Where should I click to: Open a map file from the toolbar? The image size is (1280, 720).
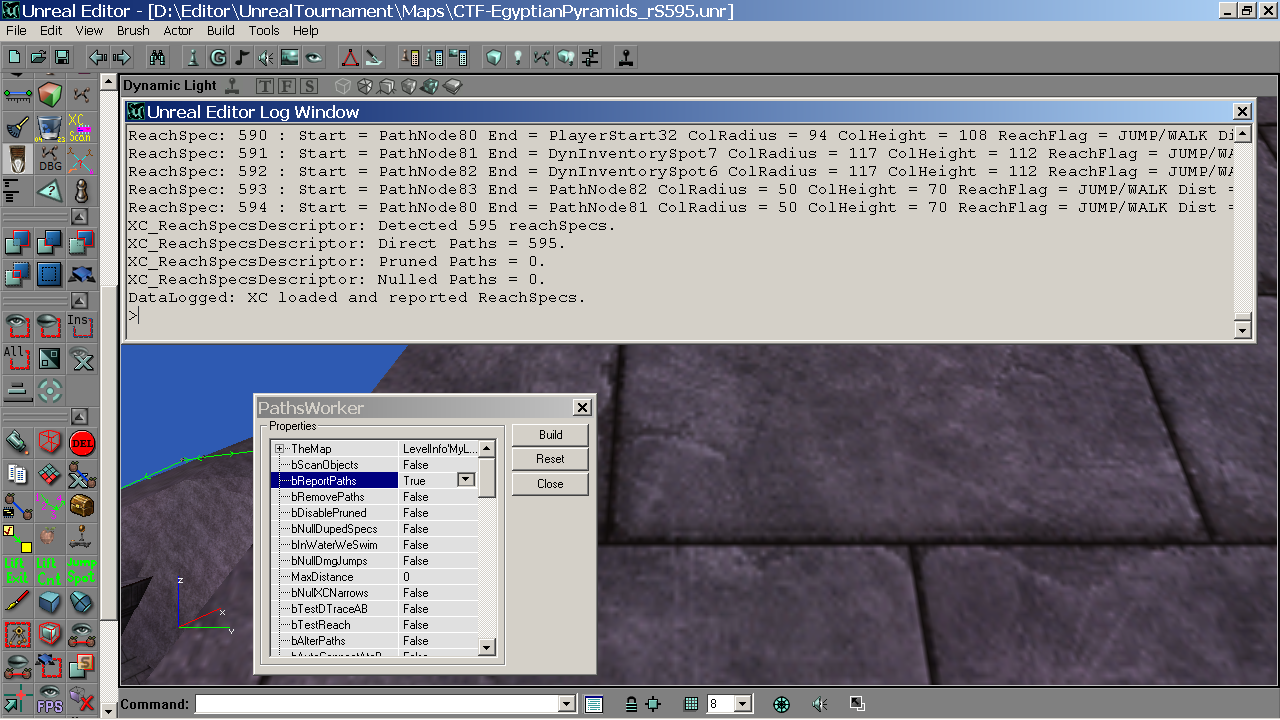pyautogui.click(x=38, y=57)
